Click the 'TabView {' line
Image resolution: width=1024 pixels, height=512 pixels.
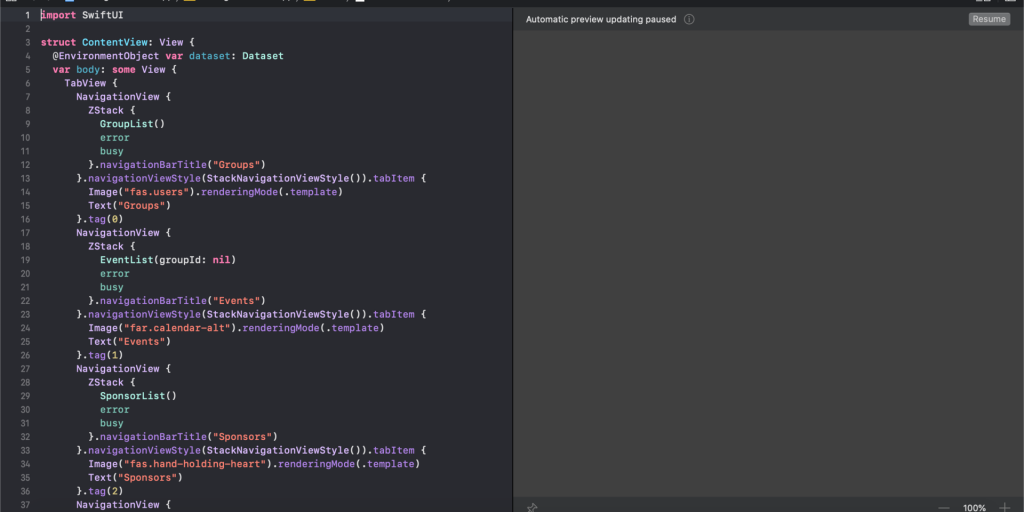(x=90, y=83)
